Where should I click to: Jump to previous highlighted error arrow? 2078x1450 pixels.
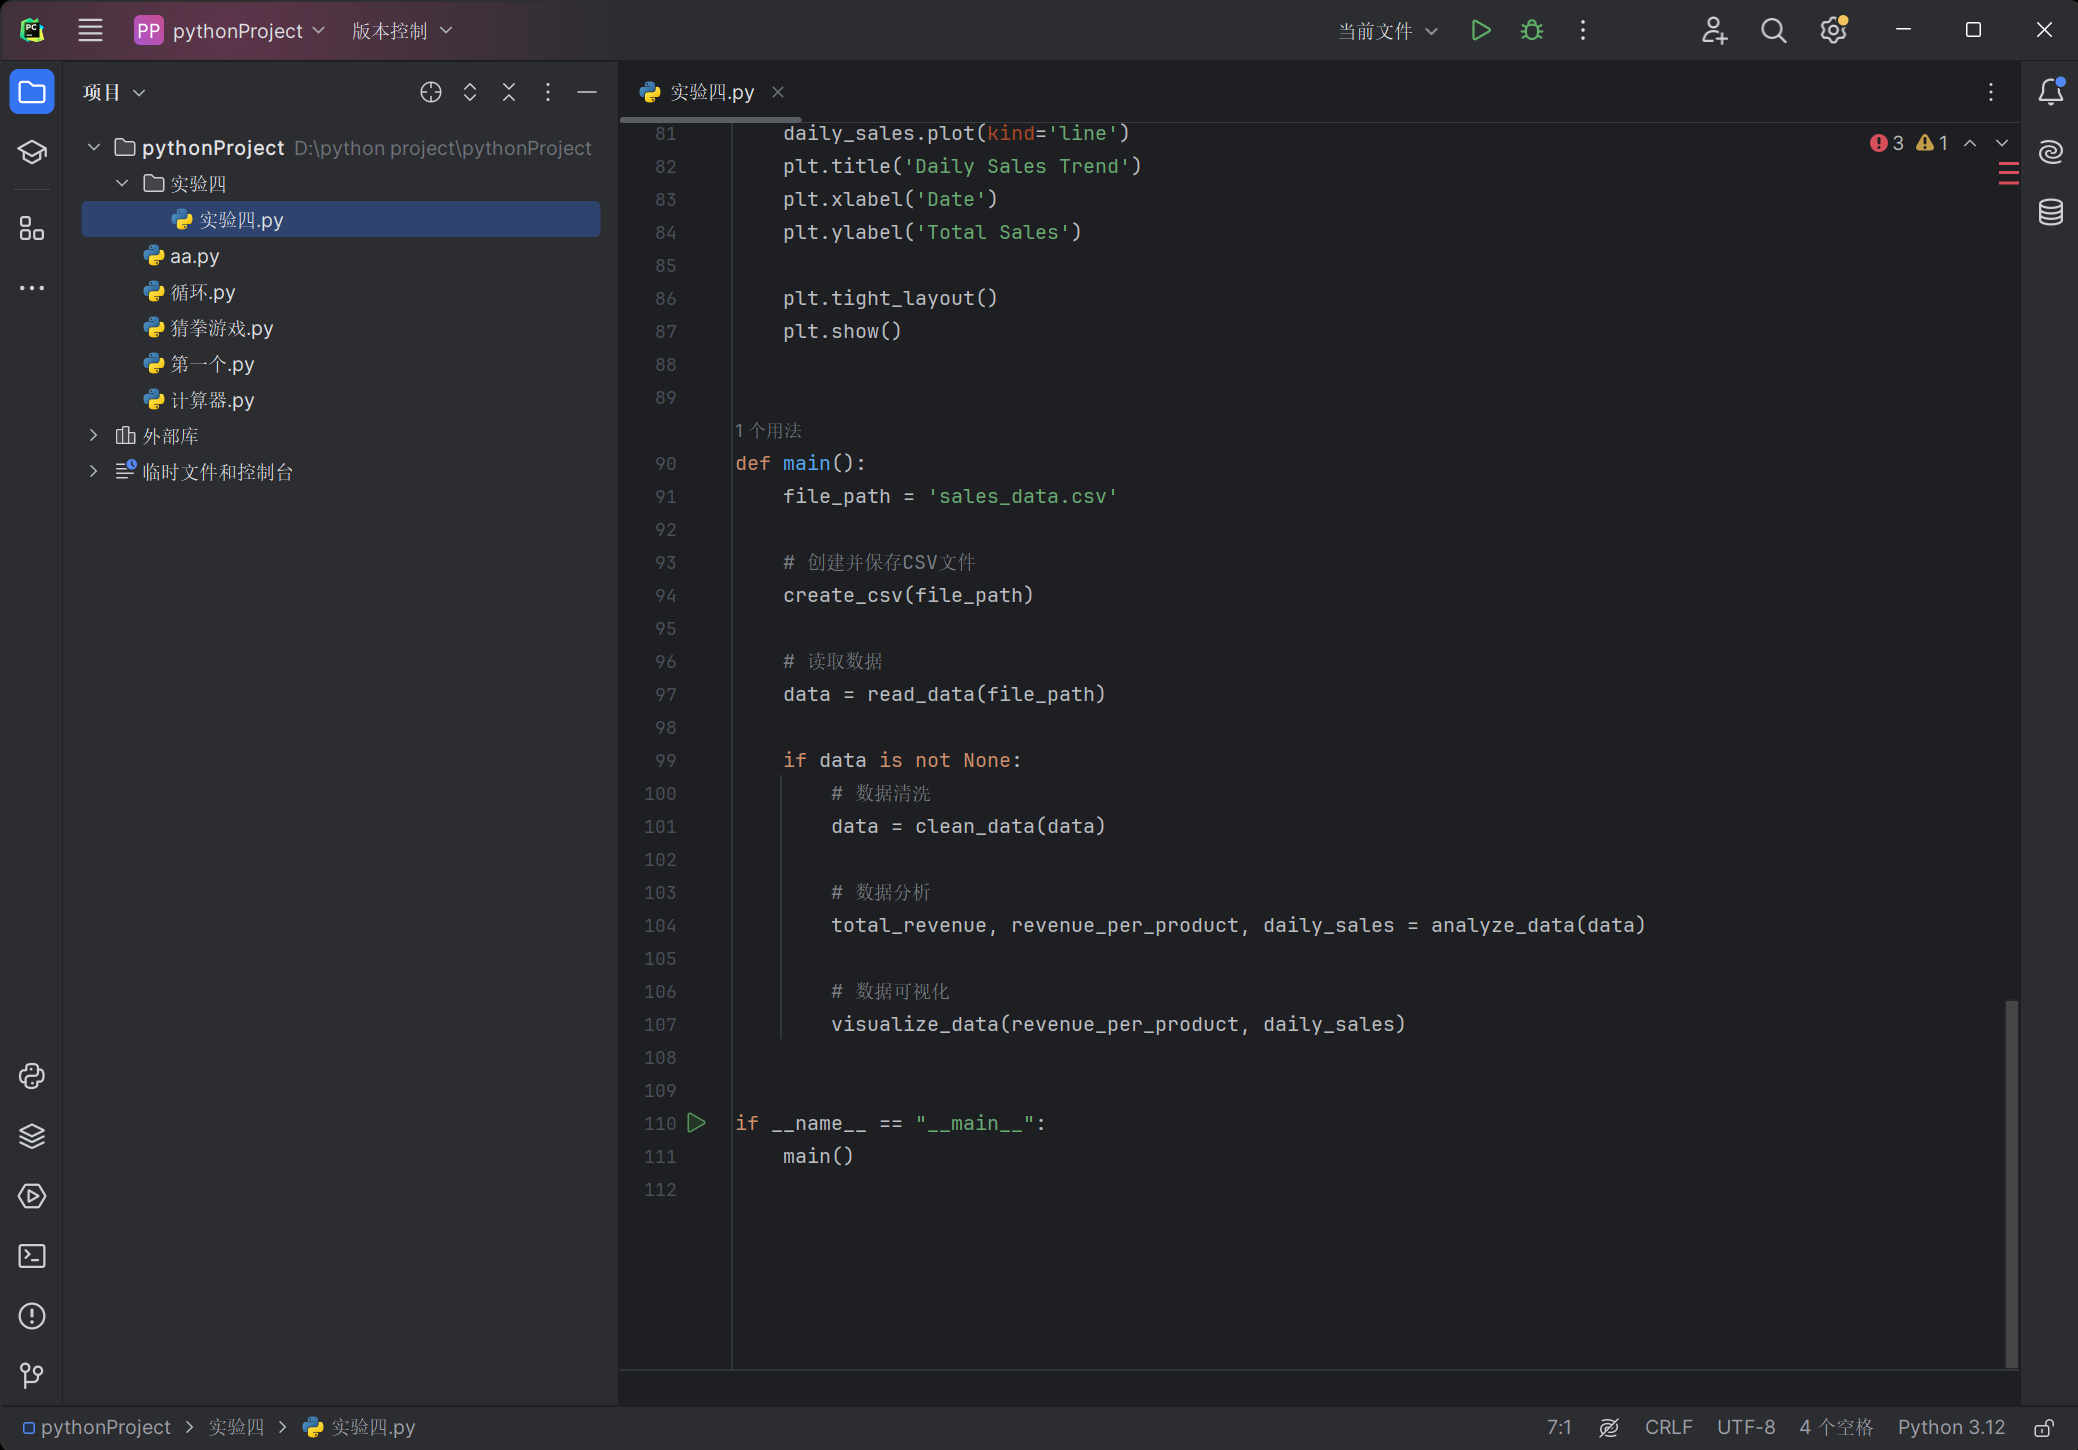coord(1970,143)
